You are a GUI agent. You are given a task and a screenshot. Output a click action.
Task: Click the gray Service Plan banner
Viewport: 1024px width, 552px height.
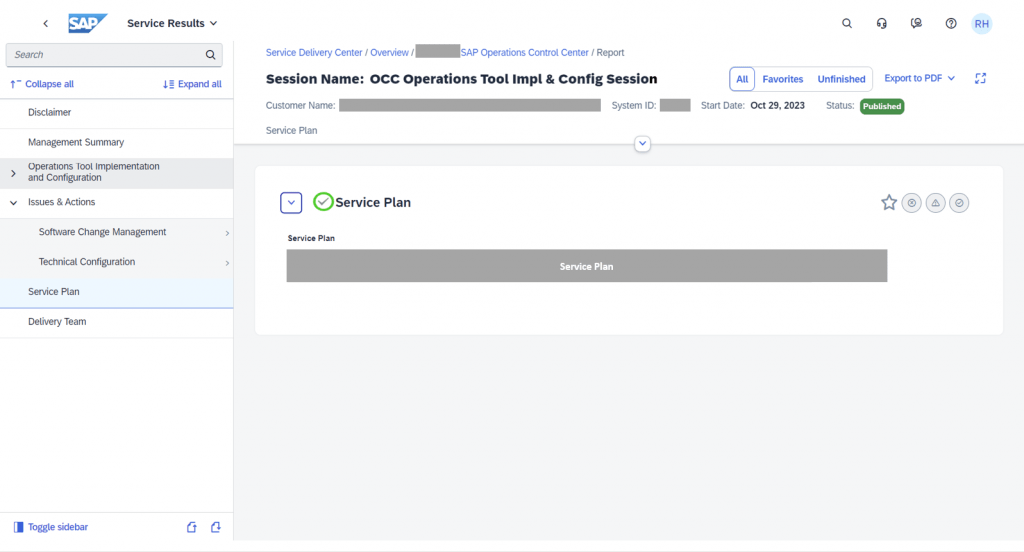[586, 266]
